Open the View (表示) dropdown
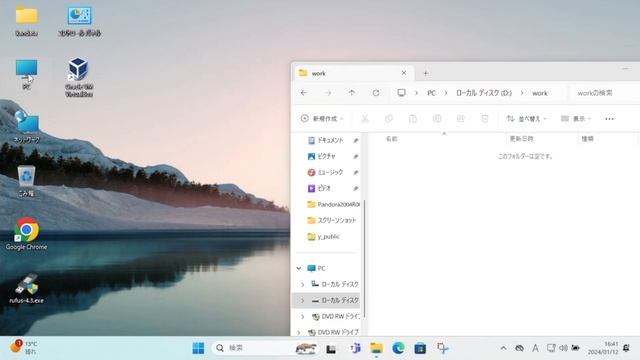Image resolution: width=640 pixels, height=360 pixels. click(x=576, y=119)
